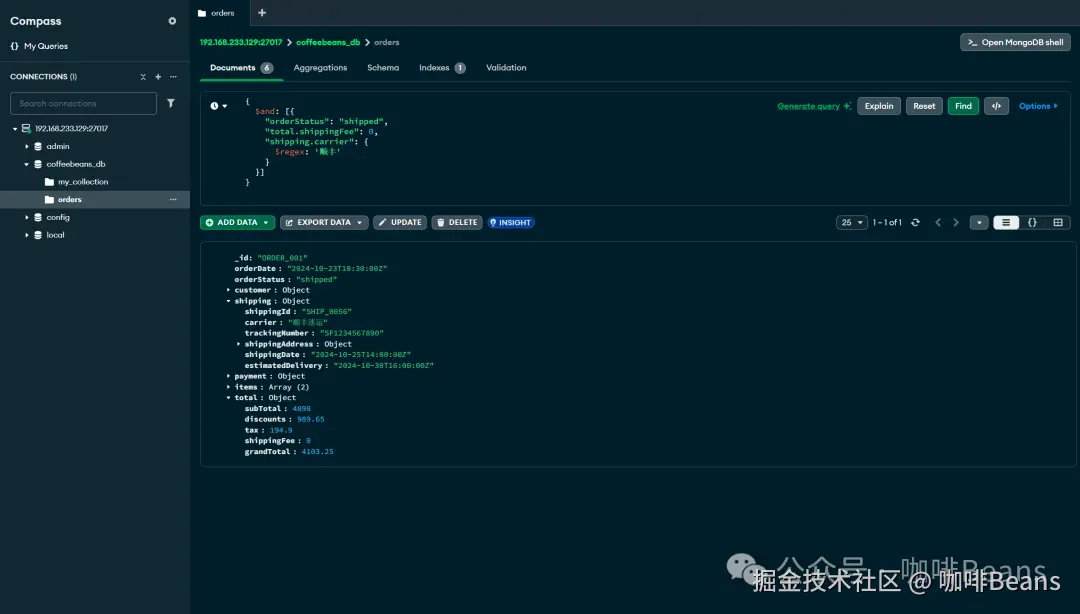Open my_collection in the sidebar
Screen dimensions: 1080x614
[x=83, y=182]
